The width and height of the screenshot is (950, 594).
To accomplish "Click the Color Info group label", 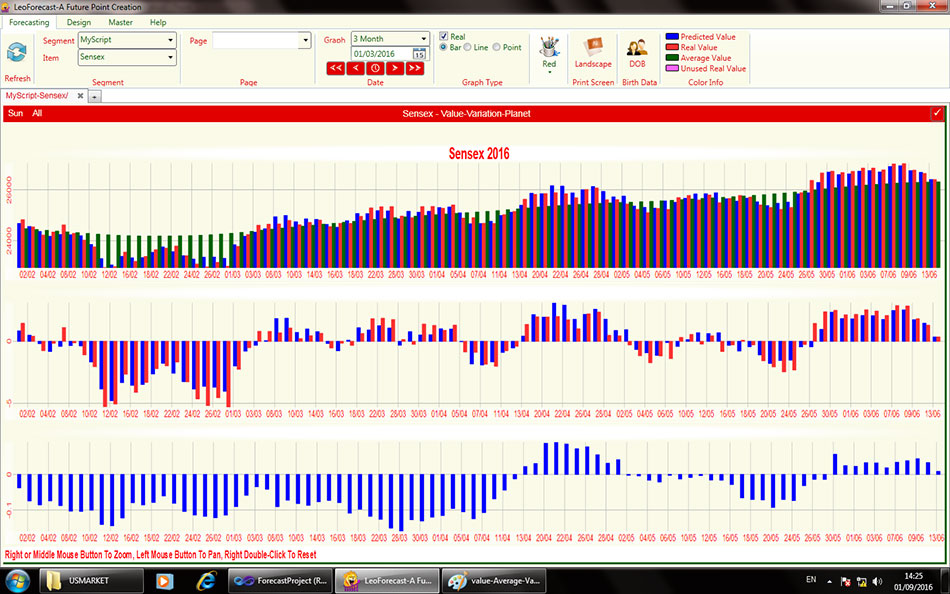I will pyautogui.click(x=706, y=82).
